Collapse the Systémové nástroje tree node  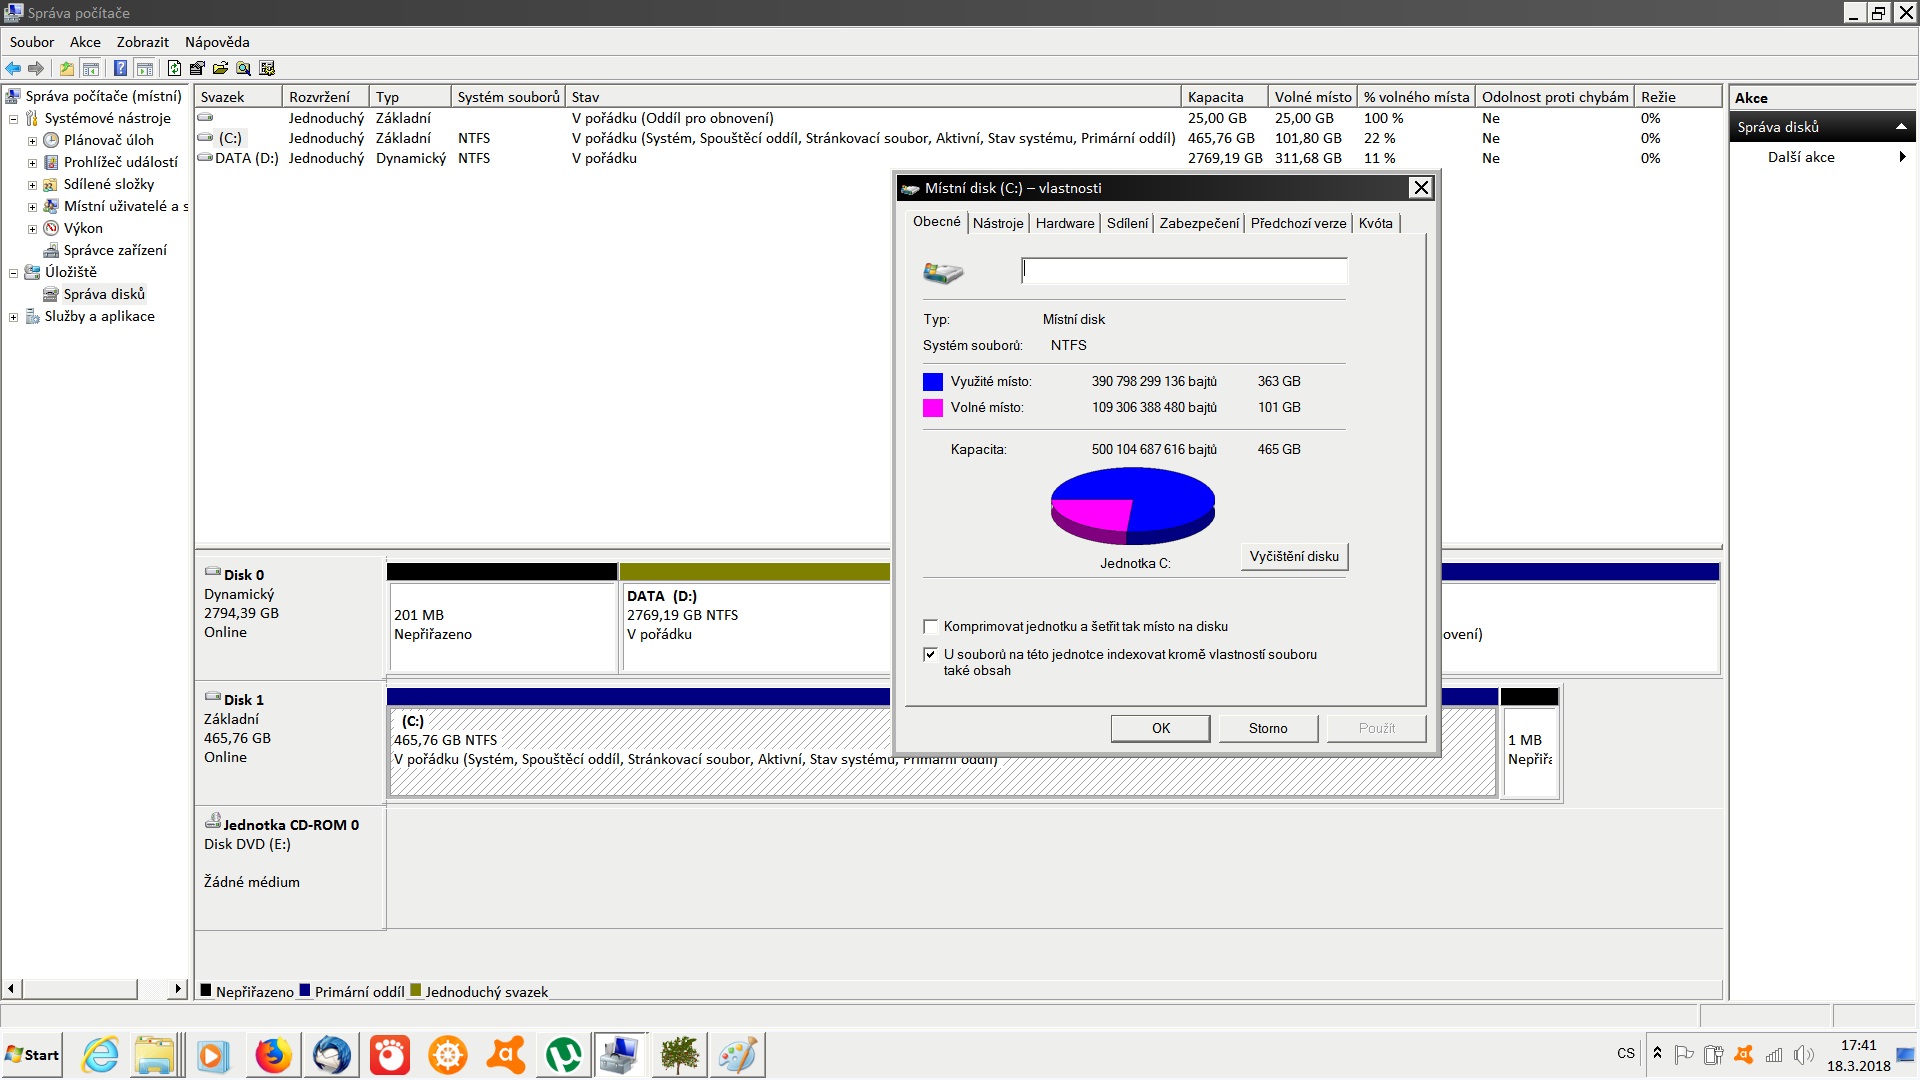(x=14, y=119)
